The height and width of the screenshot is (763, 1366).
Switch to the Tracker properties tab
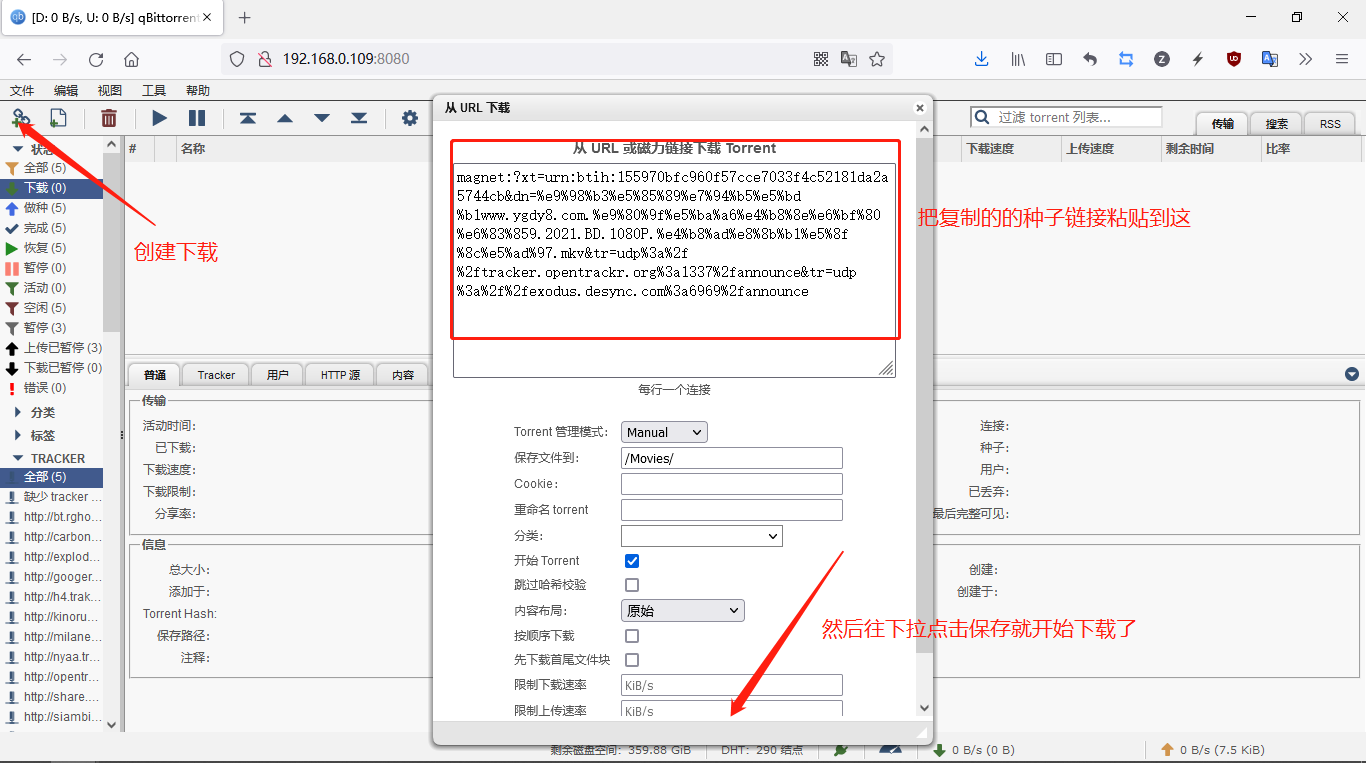[x=216, y=375]
